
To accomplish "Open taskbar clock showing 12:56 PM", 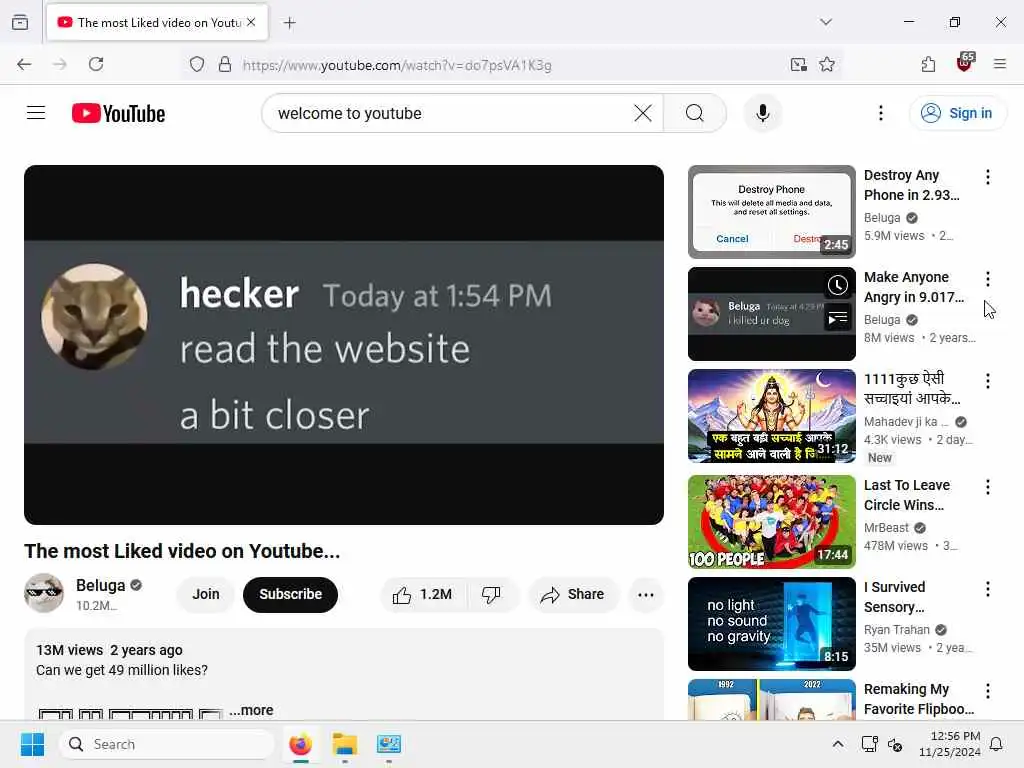I will (950, 744).
